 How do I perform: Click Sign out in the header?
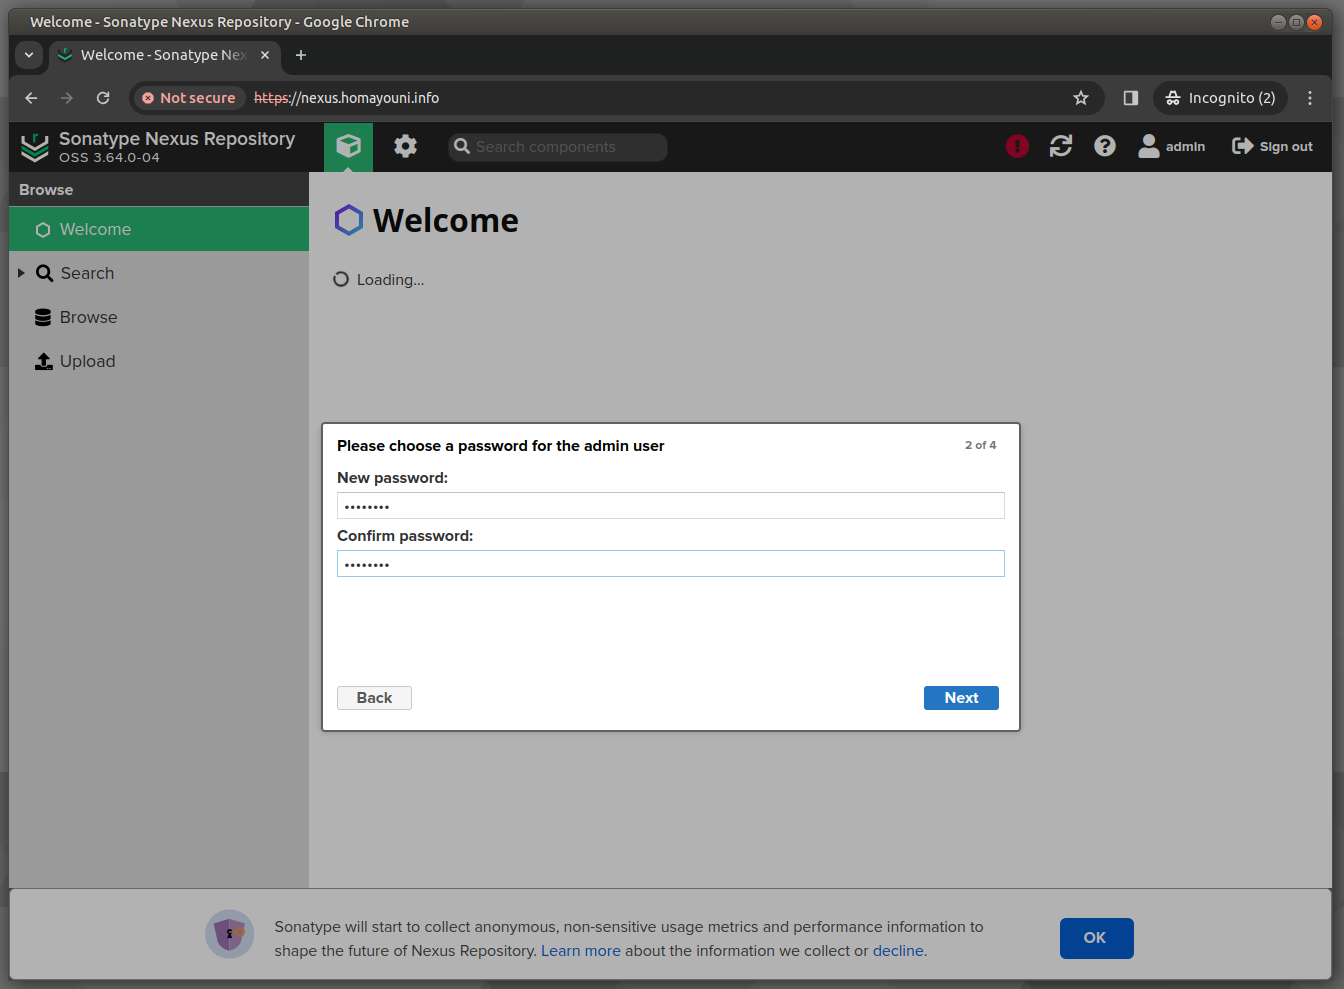click(1272, 147)
